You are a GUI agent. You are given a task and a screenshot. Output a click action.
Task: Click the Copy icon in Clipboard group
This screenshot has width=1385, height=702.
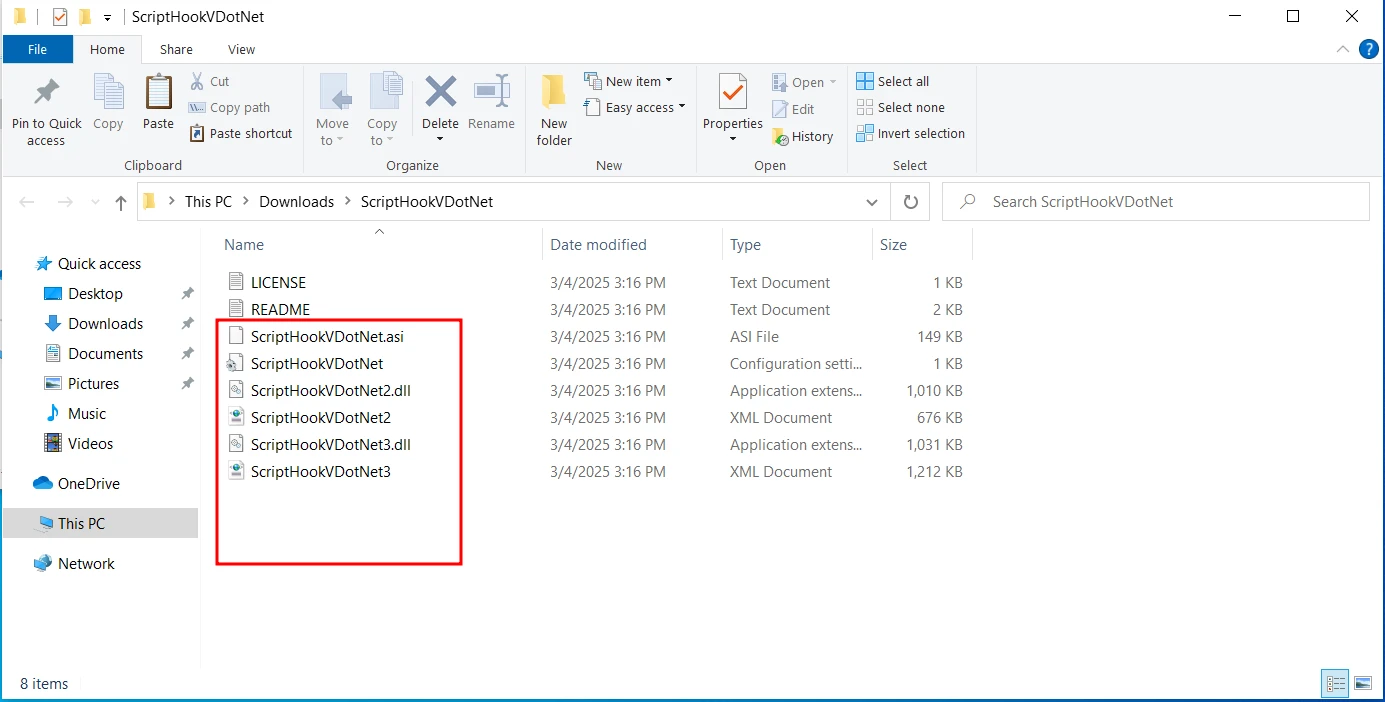pos(108,93)
